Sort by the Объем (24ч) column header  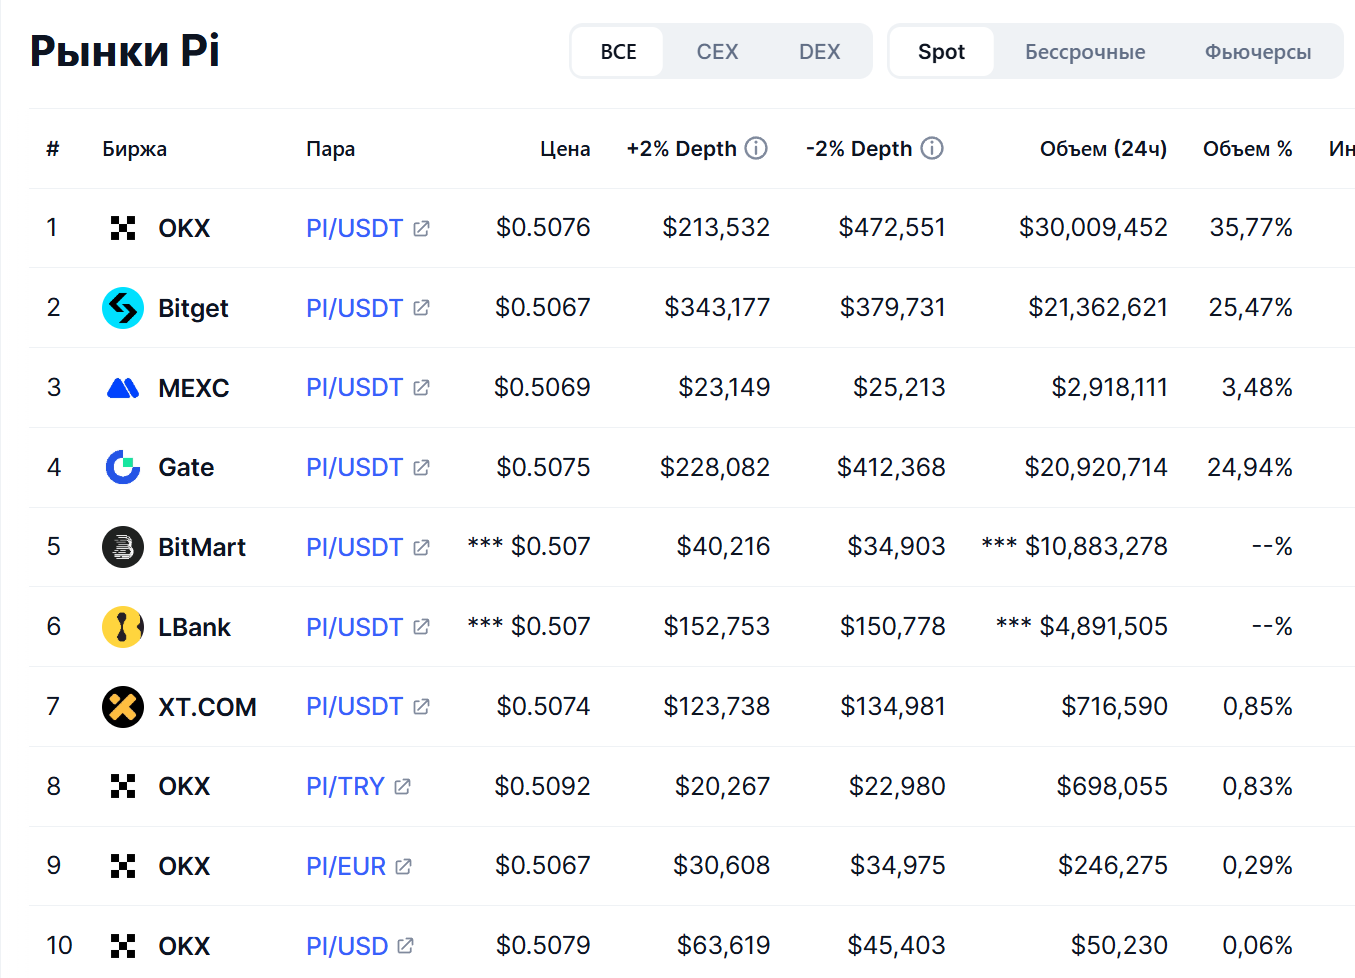pyautogui.click(x=1103, y=149)
